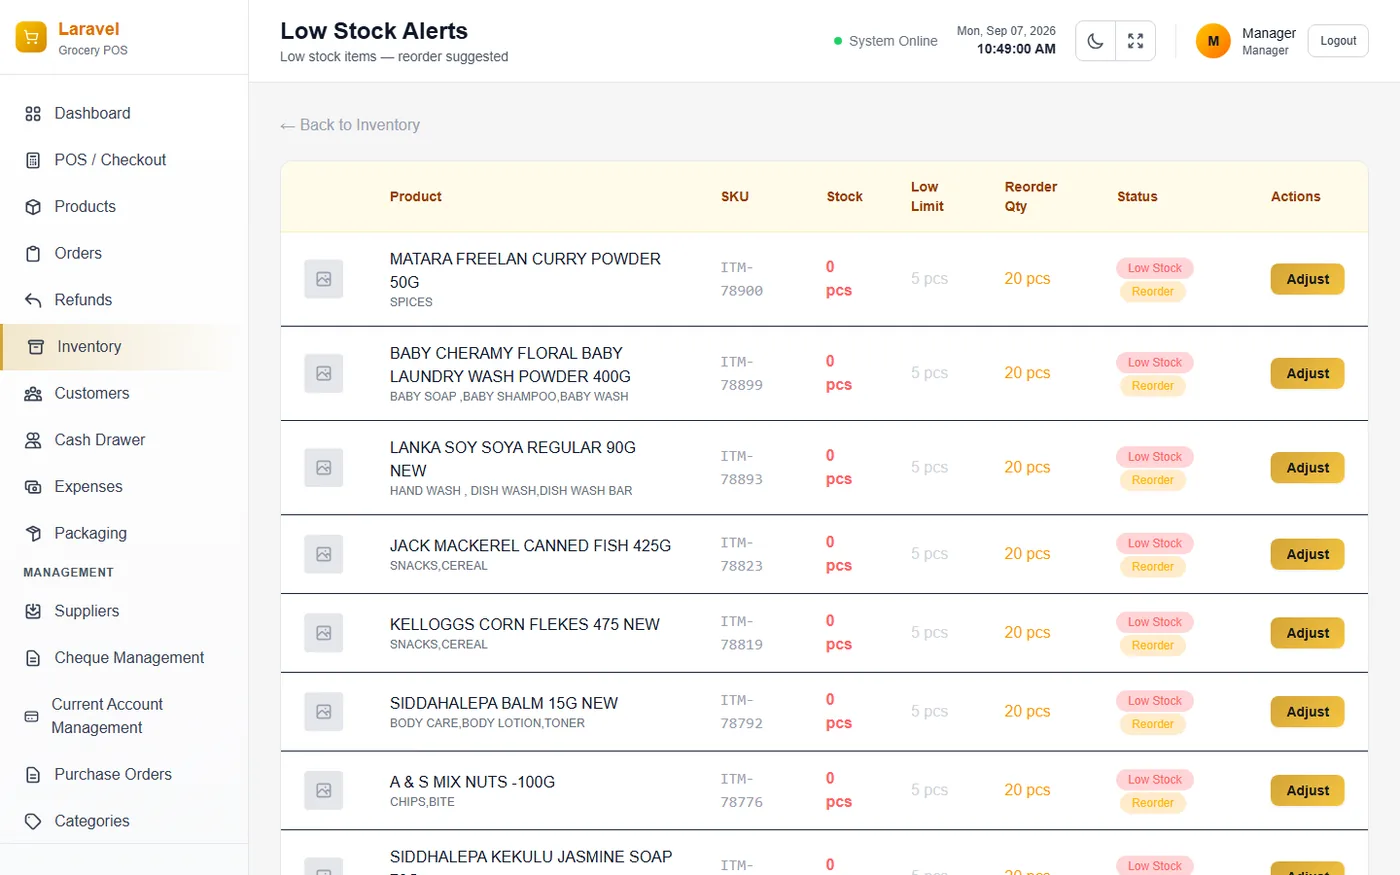Open the Dashboard menu item
The image size is (1400, 875).
click(x=124, y=114)
